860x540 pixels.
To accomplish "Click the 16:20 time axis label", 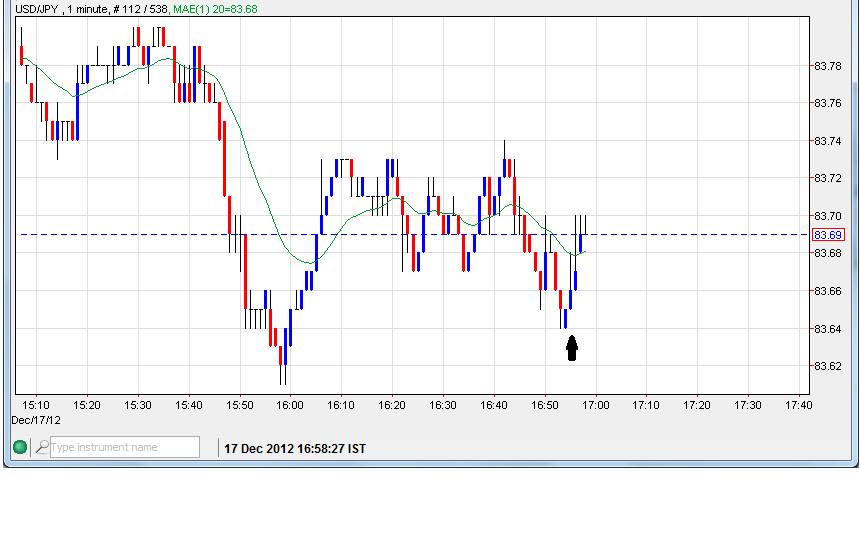I will point(392,405).
